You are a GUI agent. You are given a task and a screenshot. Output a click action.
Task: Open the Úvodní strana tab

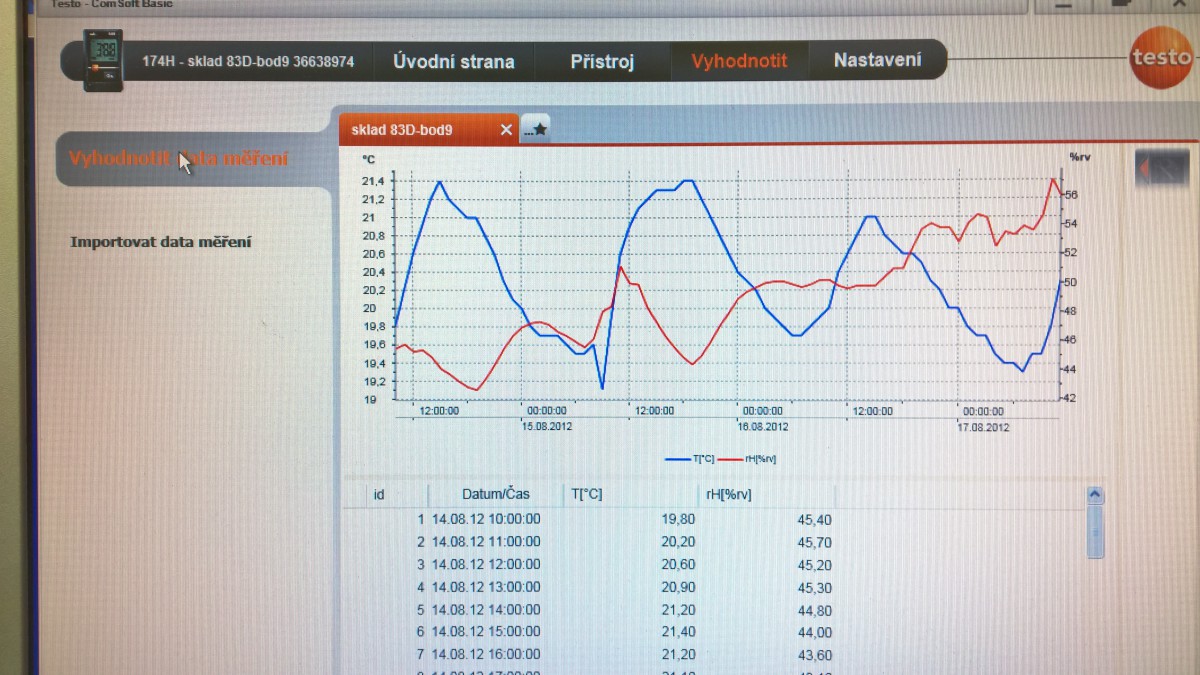[x=453, y=61]
